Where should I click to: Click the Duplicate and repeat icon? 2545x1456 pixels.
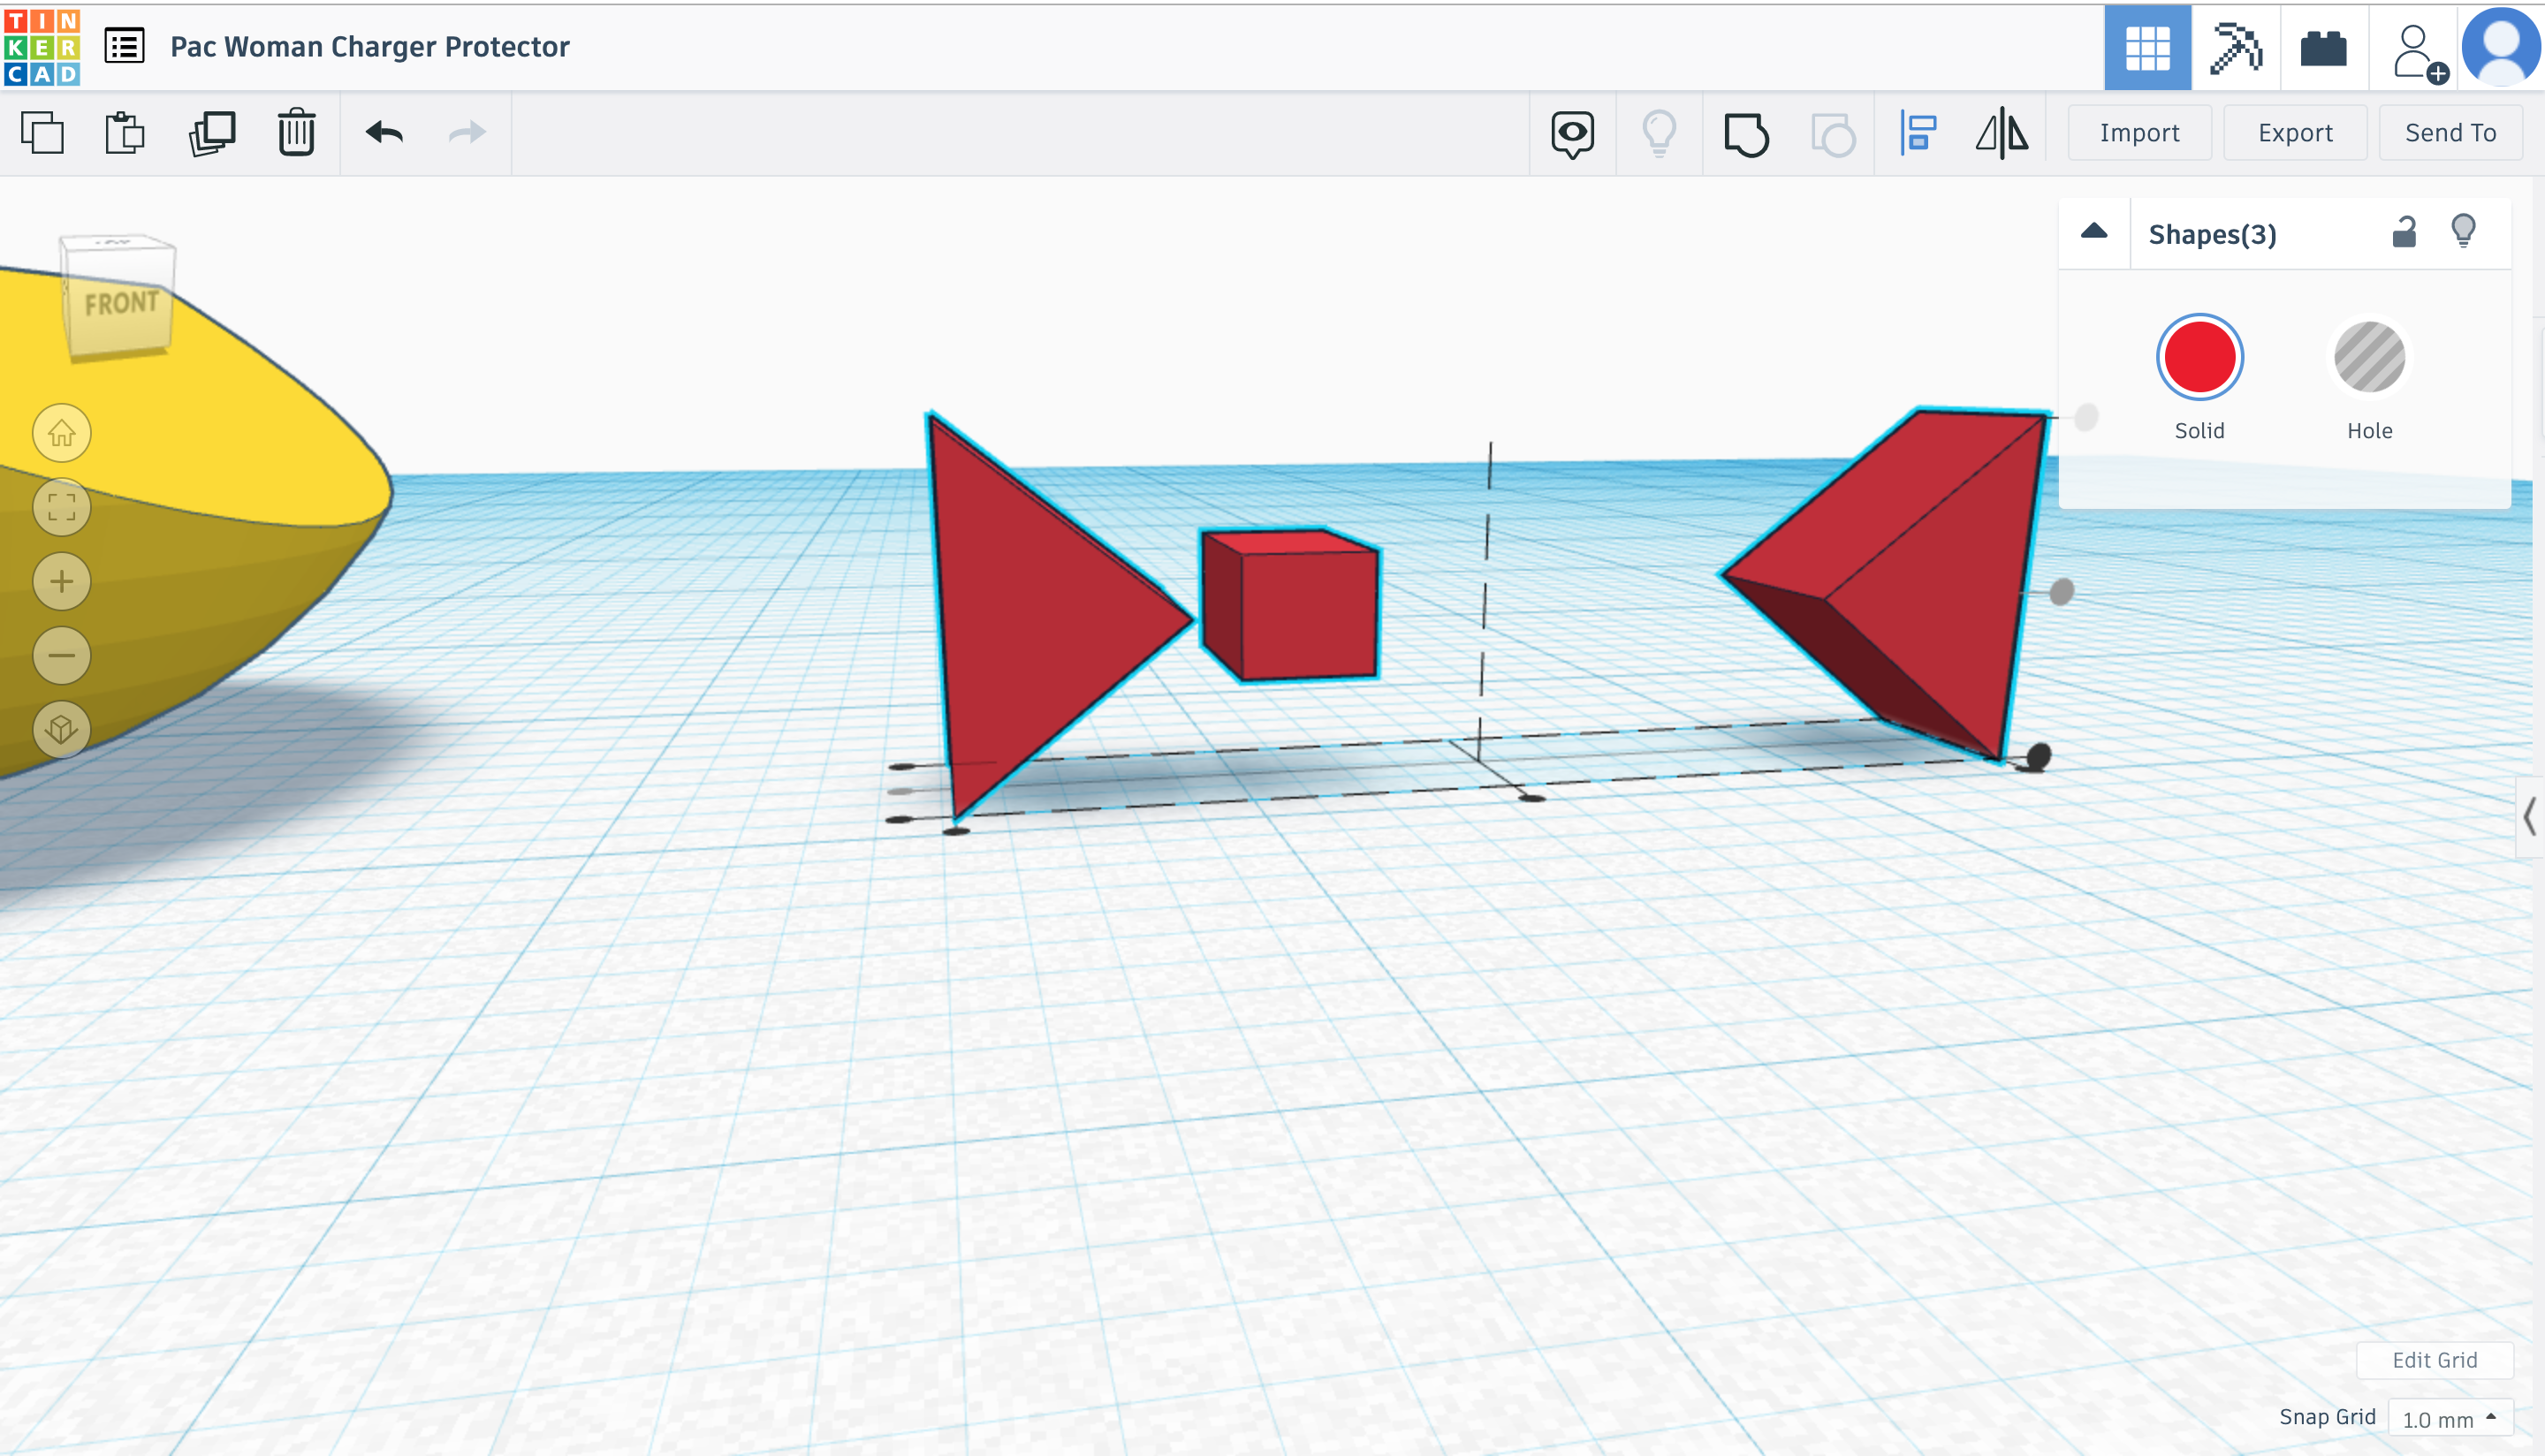pyautogui.click(x=211, y=133)
